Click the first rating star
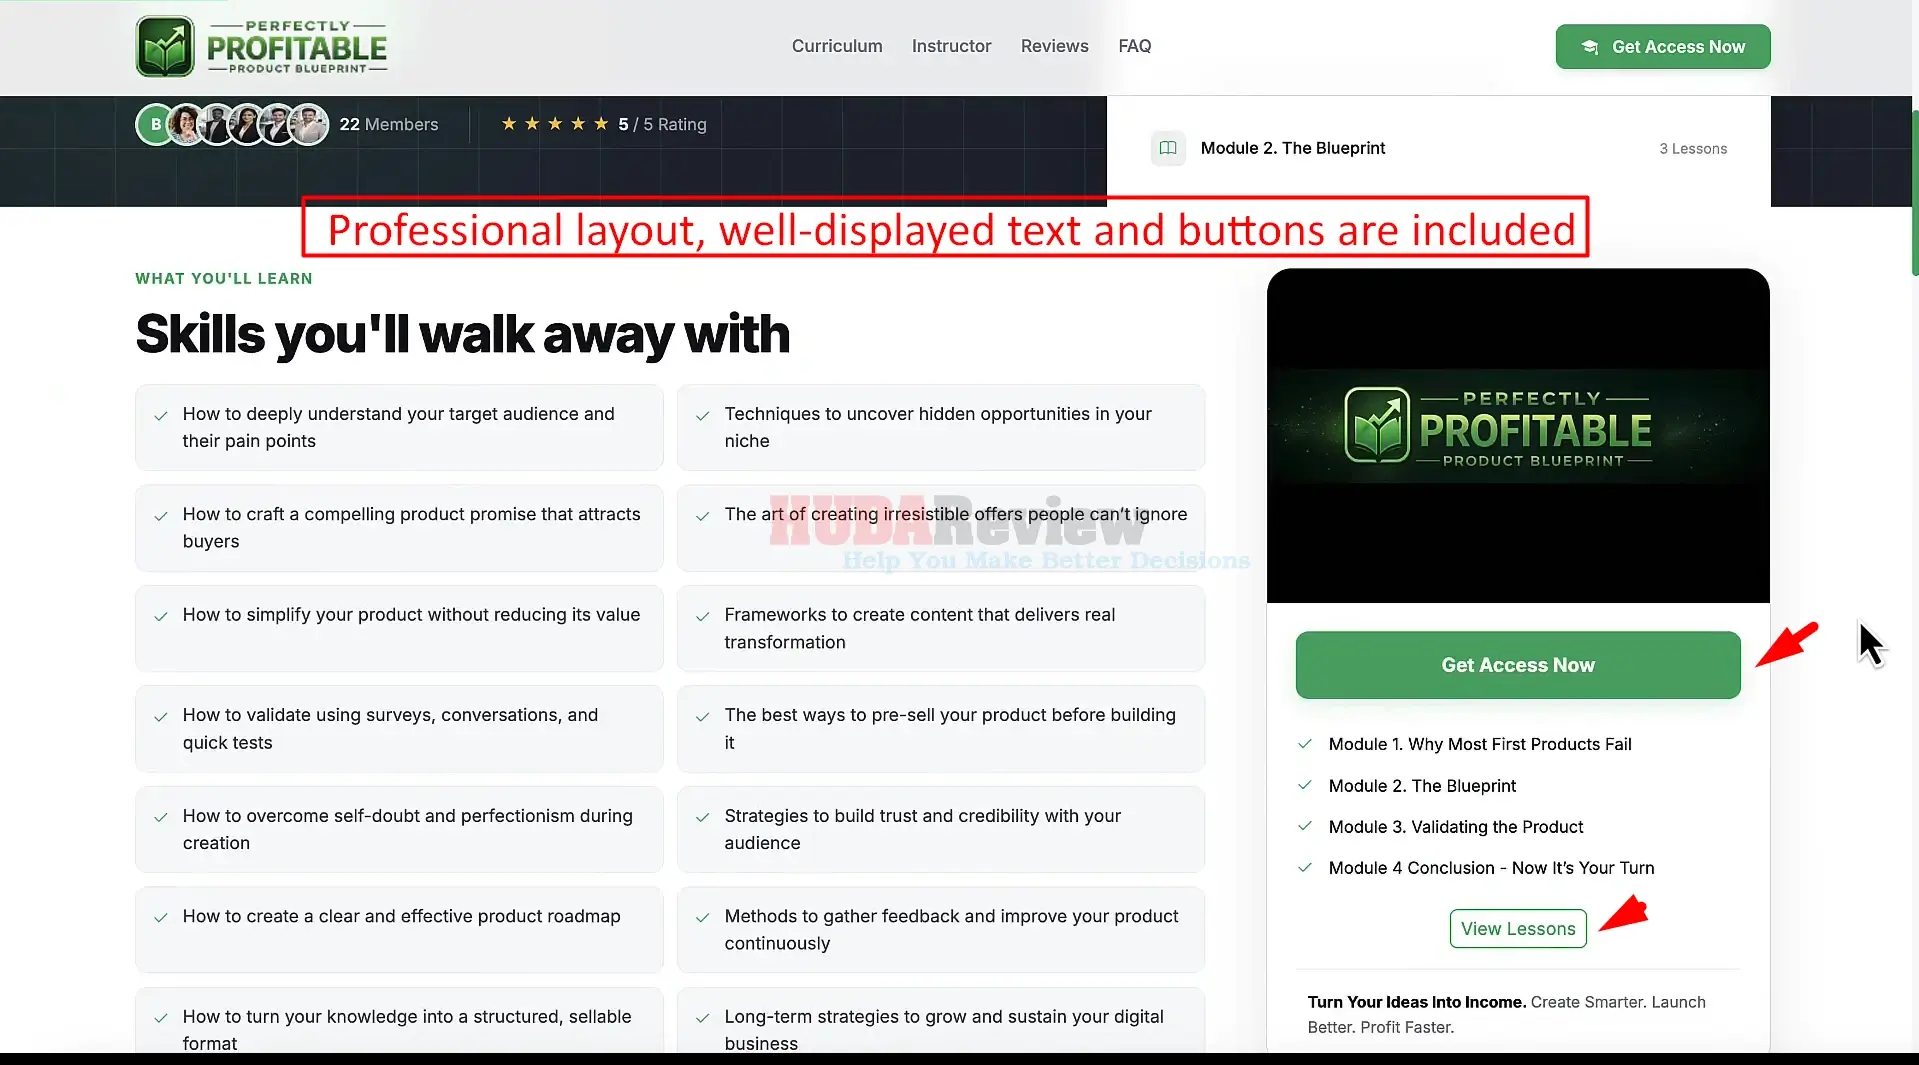1919x1065 pixels. tap(509, 124)
